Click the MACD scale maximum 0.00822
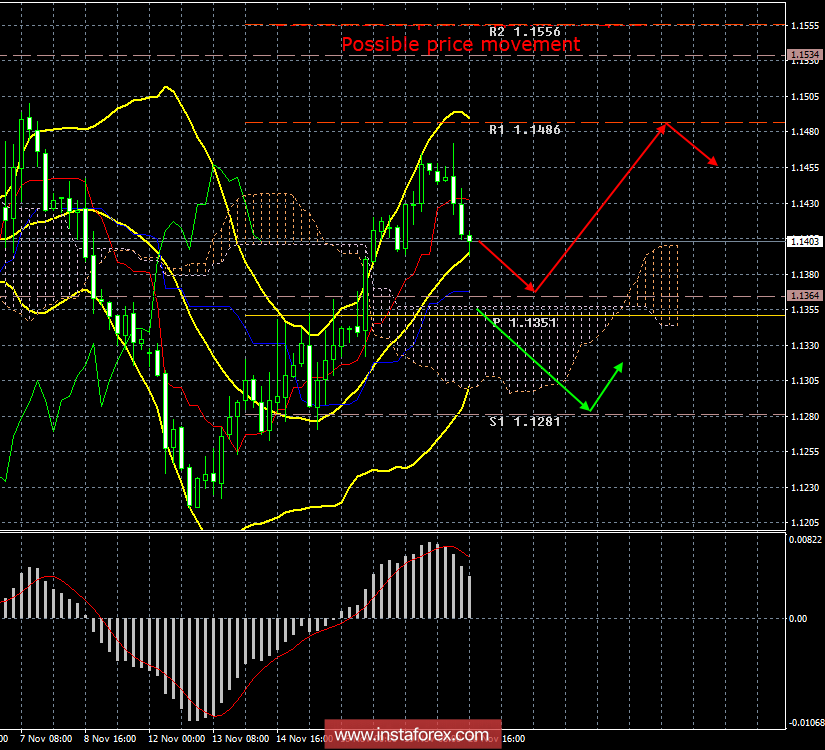Image resolution: width=825 pixels, height=750 pixels. [x=805, y=539]
